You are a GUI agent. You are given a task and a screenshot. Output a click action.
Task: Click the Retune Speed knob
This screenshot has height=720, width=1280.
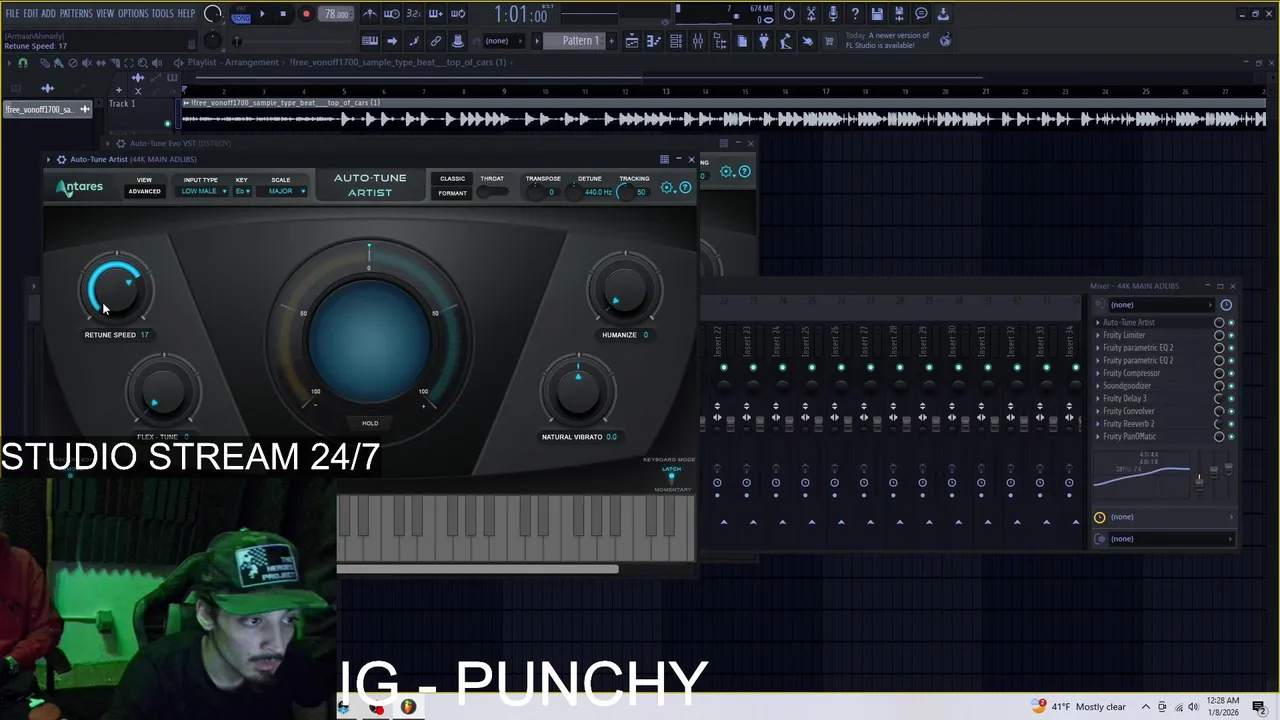tap(116, 289)
